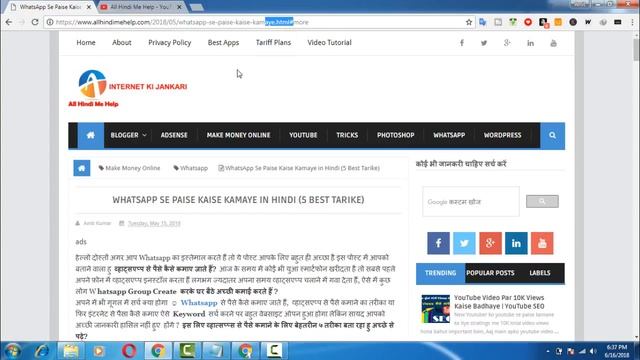Open the PHOTOSHOP menu item
Screen dimensions: 640x360
pyautogui.click(x=396, y=135)
